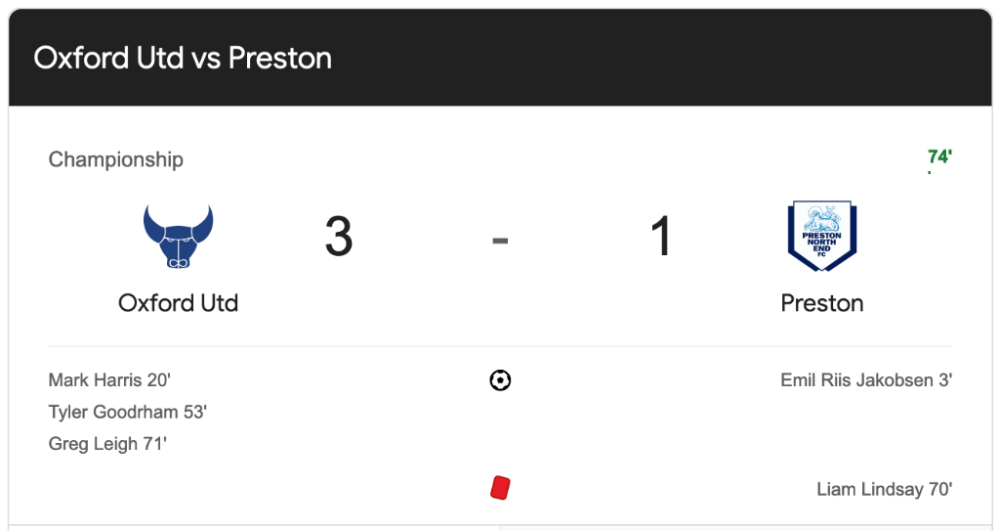Open scorer Tyler Goodrham 53'

[x=127, y=412]
